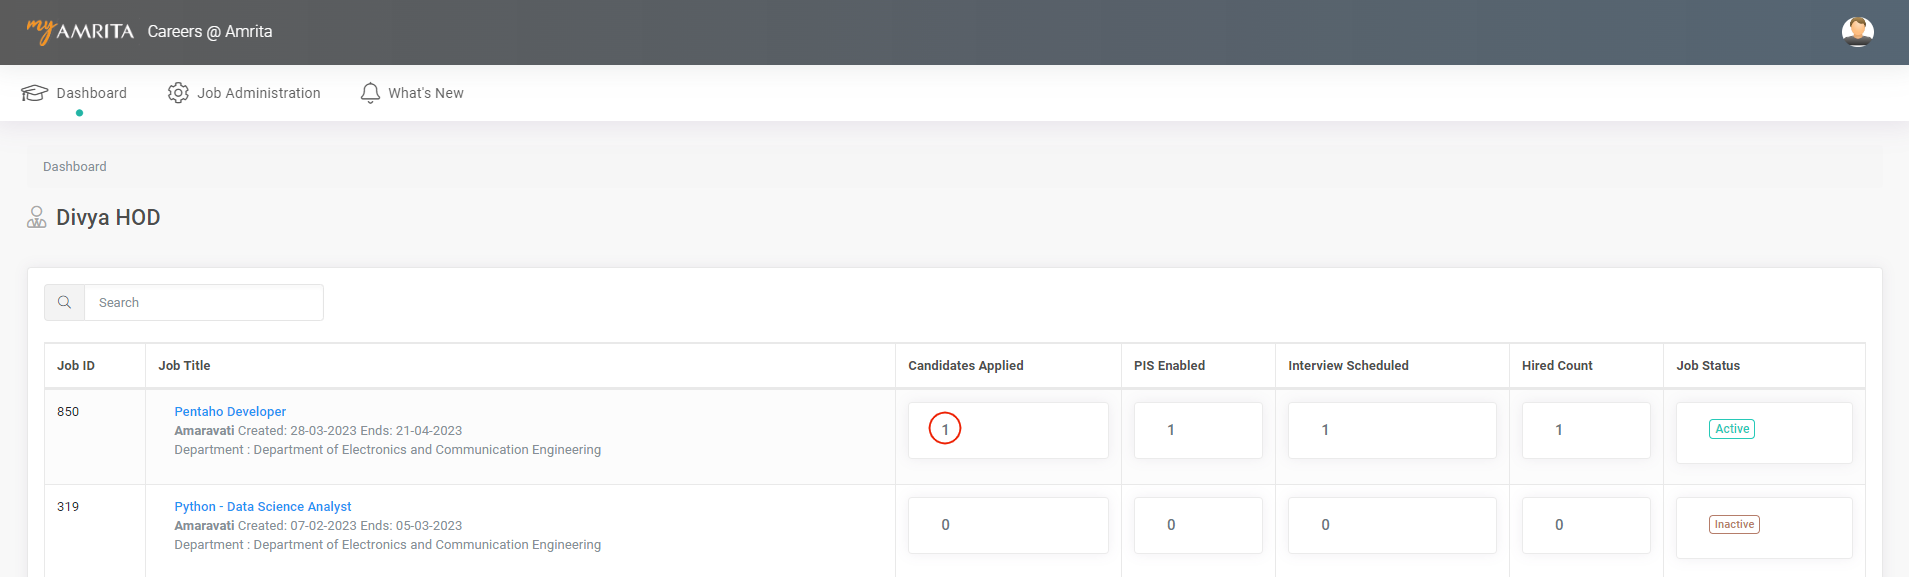Screen dimensions: 1909x577
Task: Open the Pentaho Developer job link
Action: [230, 412]
